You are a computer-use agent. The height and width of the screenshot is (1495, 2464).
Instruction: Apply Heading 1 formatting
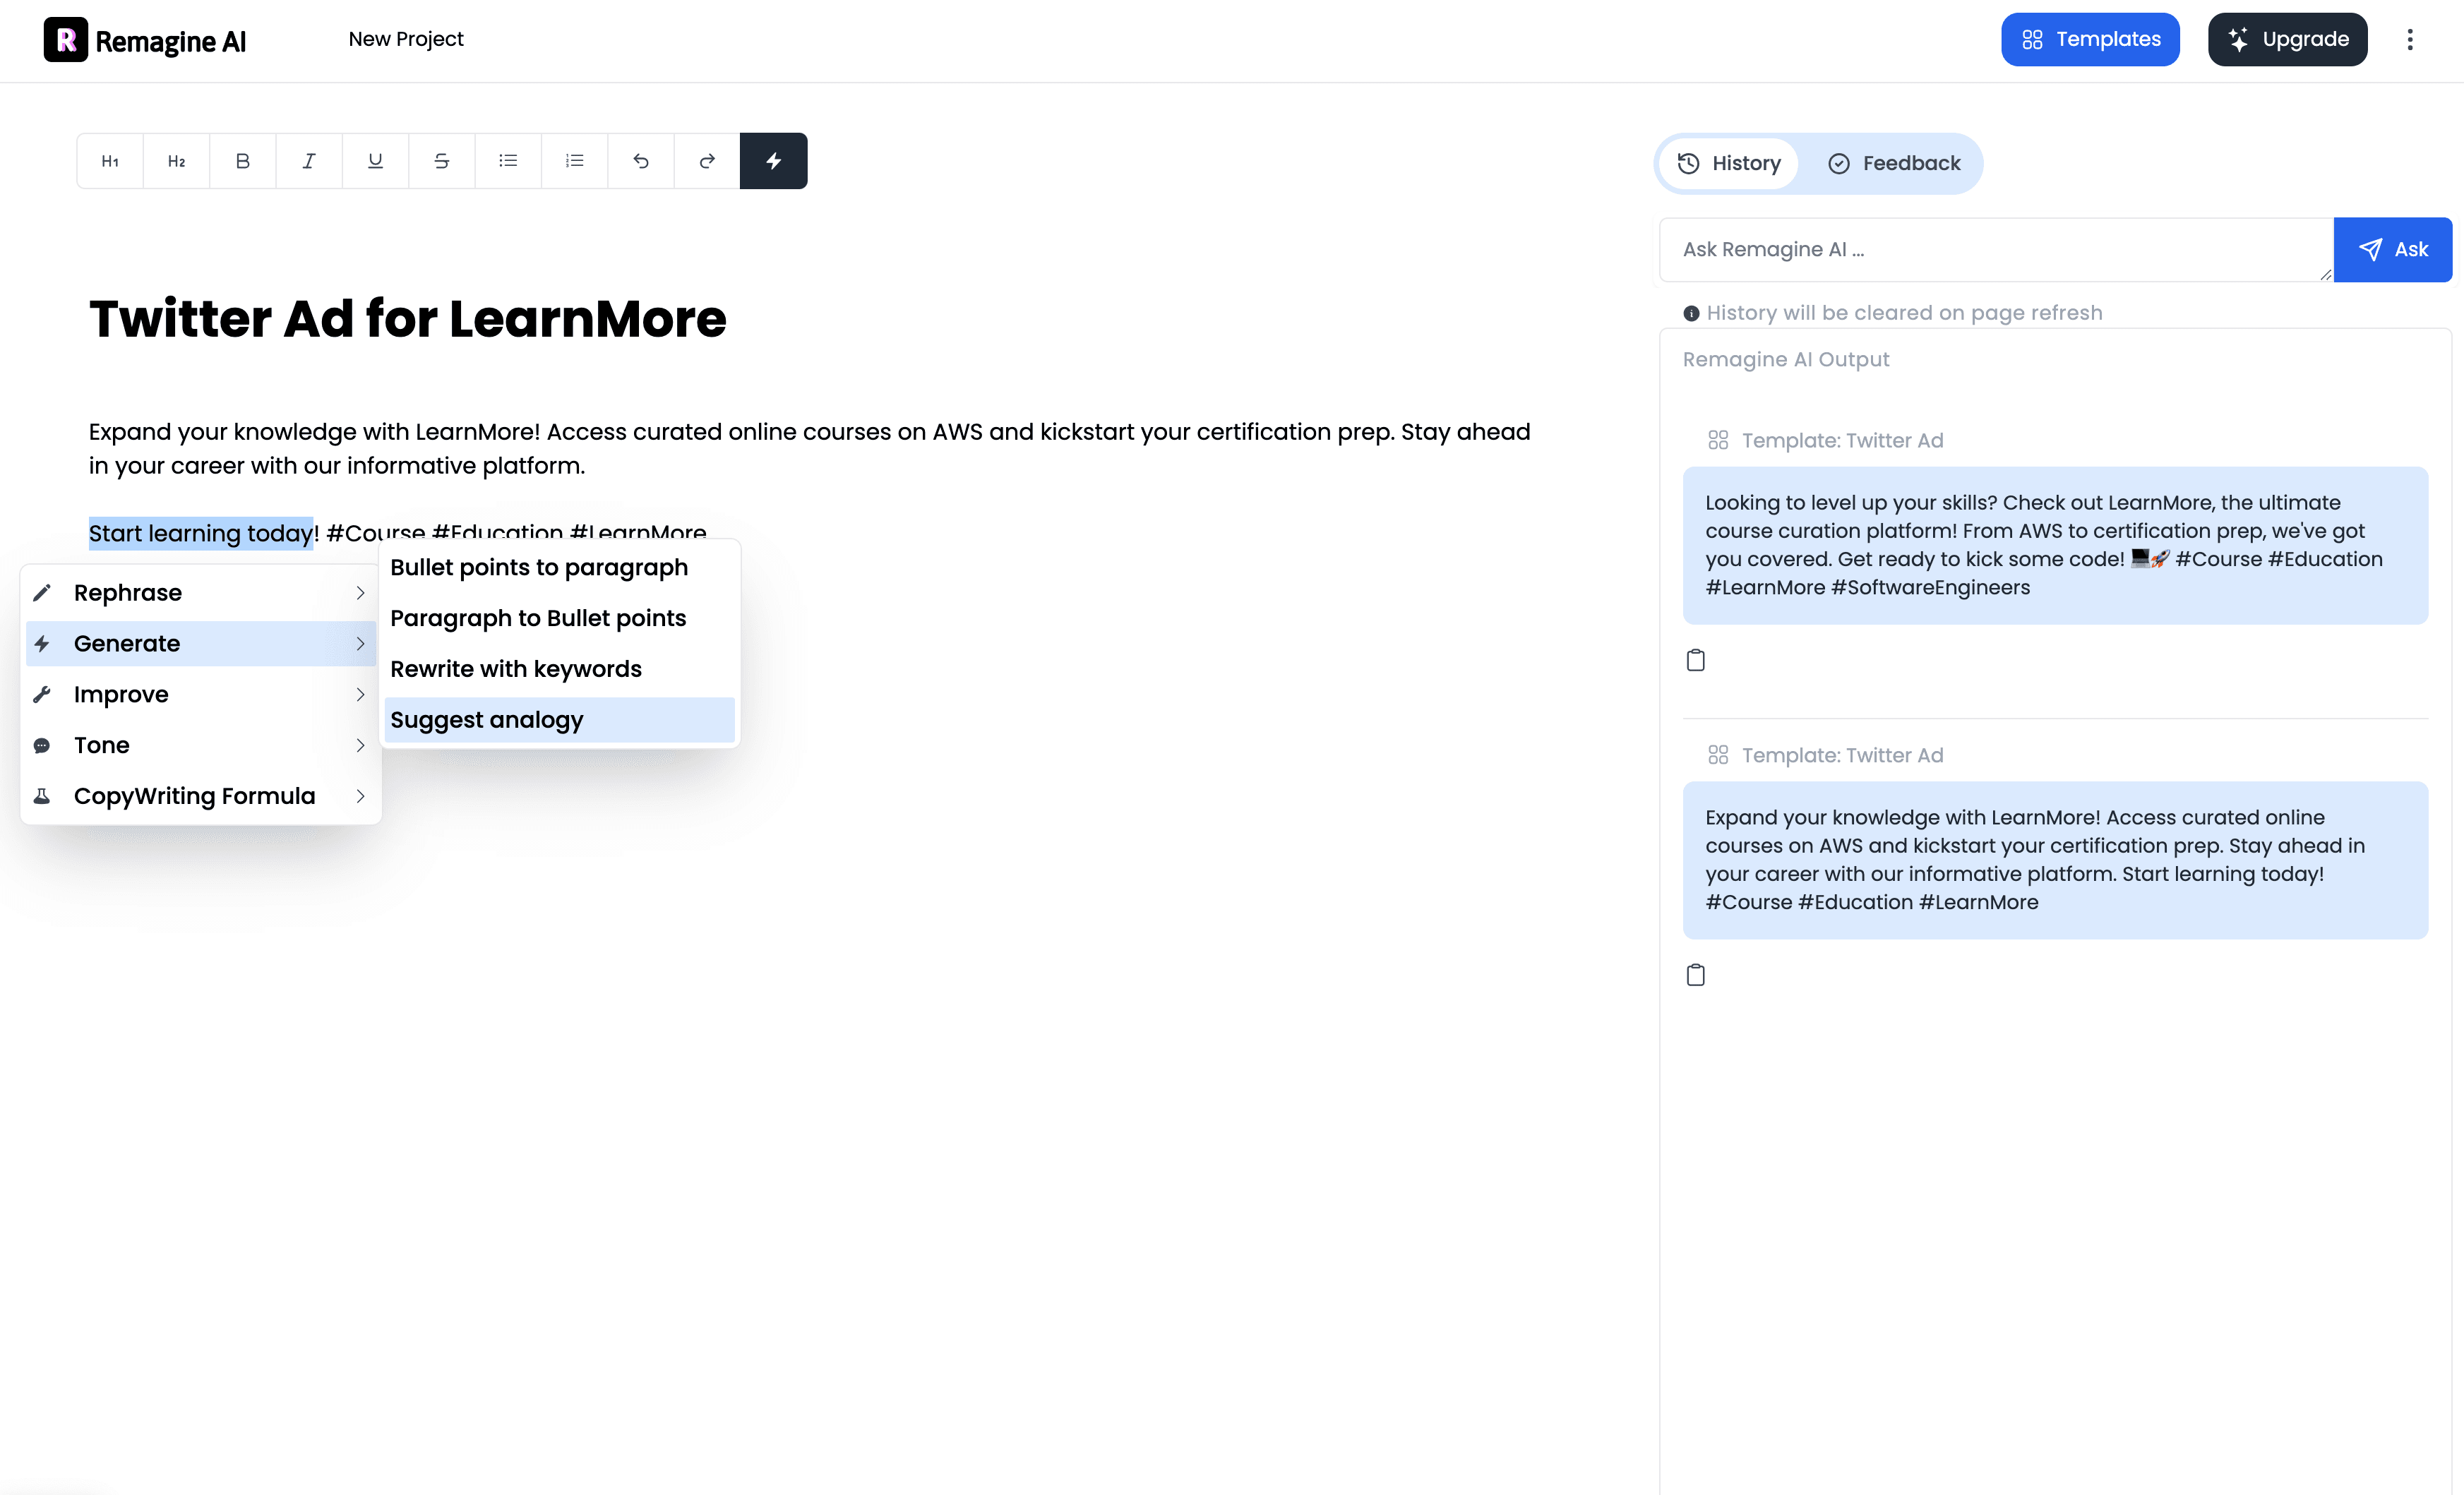[x=110, y=161]
